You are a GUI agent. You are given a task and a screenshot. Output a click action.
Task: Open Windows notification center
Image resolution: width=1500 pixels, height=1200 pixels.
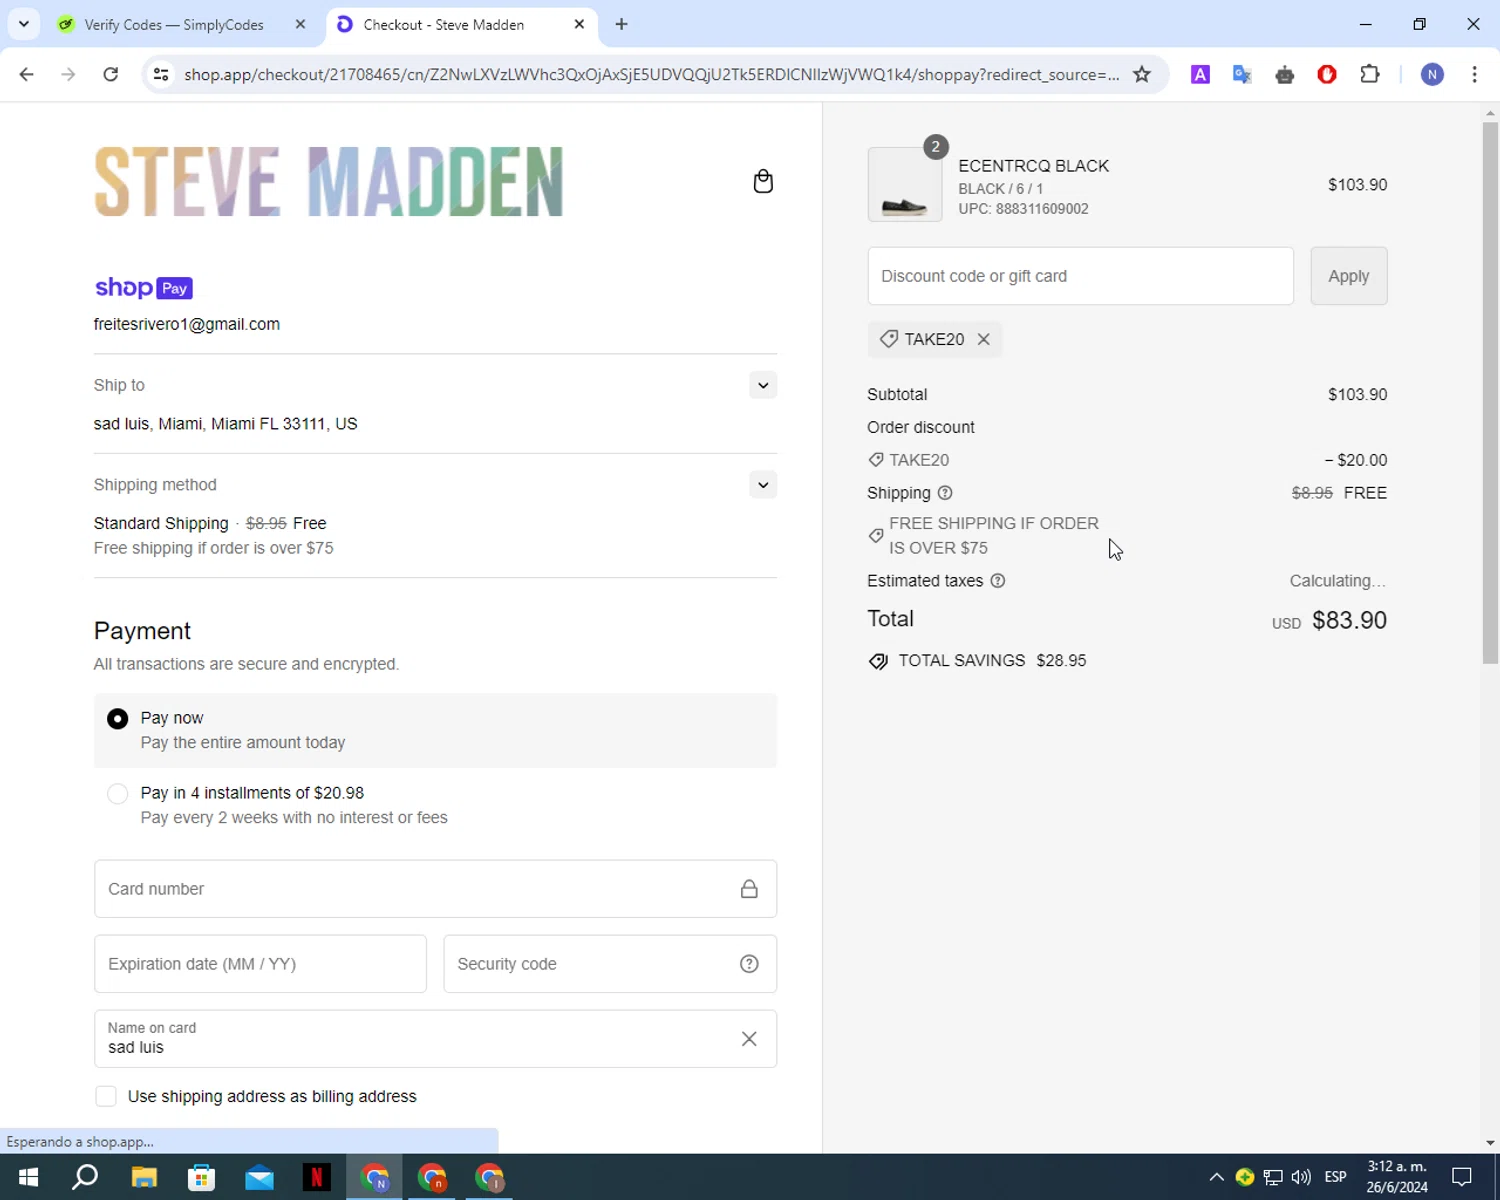[1462, 1177]
